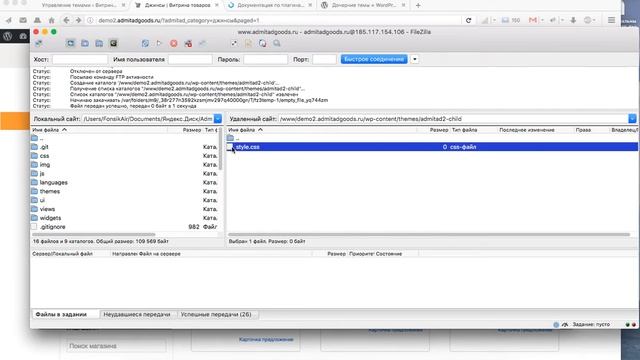Click the Хост input field

click(80, 60)
